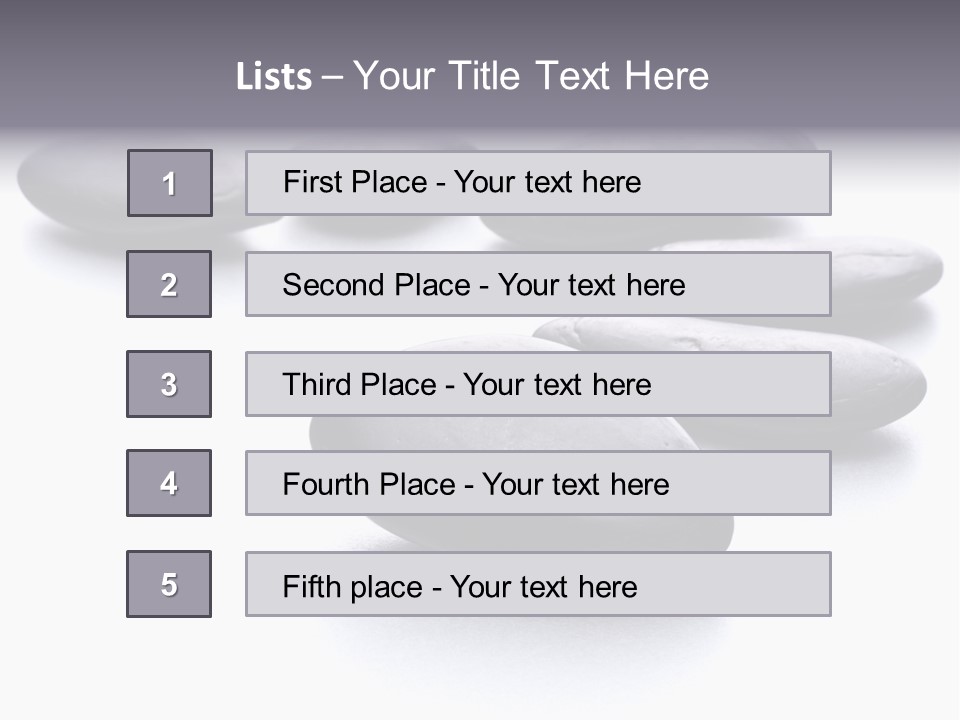Select the 'Your Title Text Here' title text
The width and height of the screenshot is (960, 720).
click(531, 76)
